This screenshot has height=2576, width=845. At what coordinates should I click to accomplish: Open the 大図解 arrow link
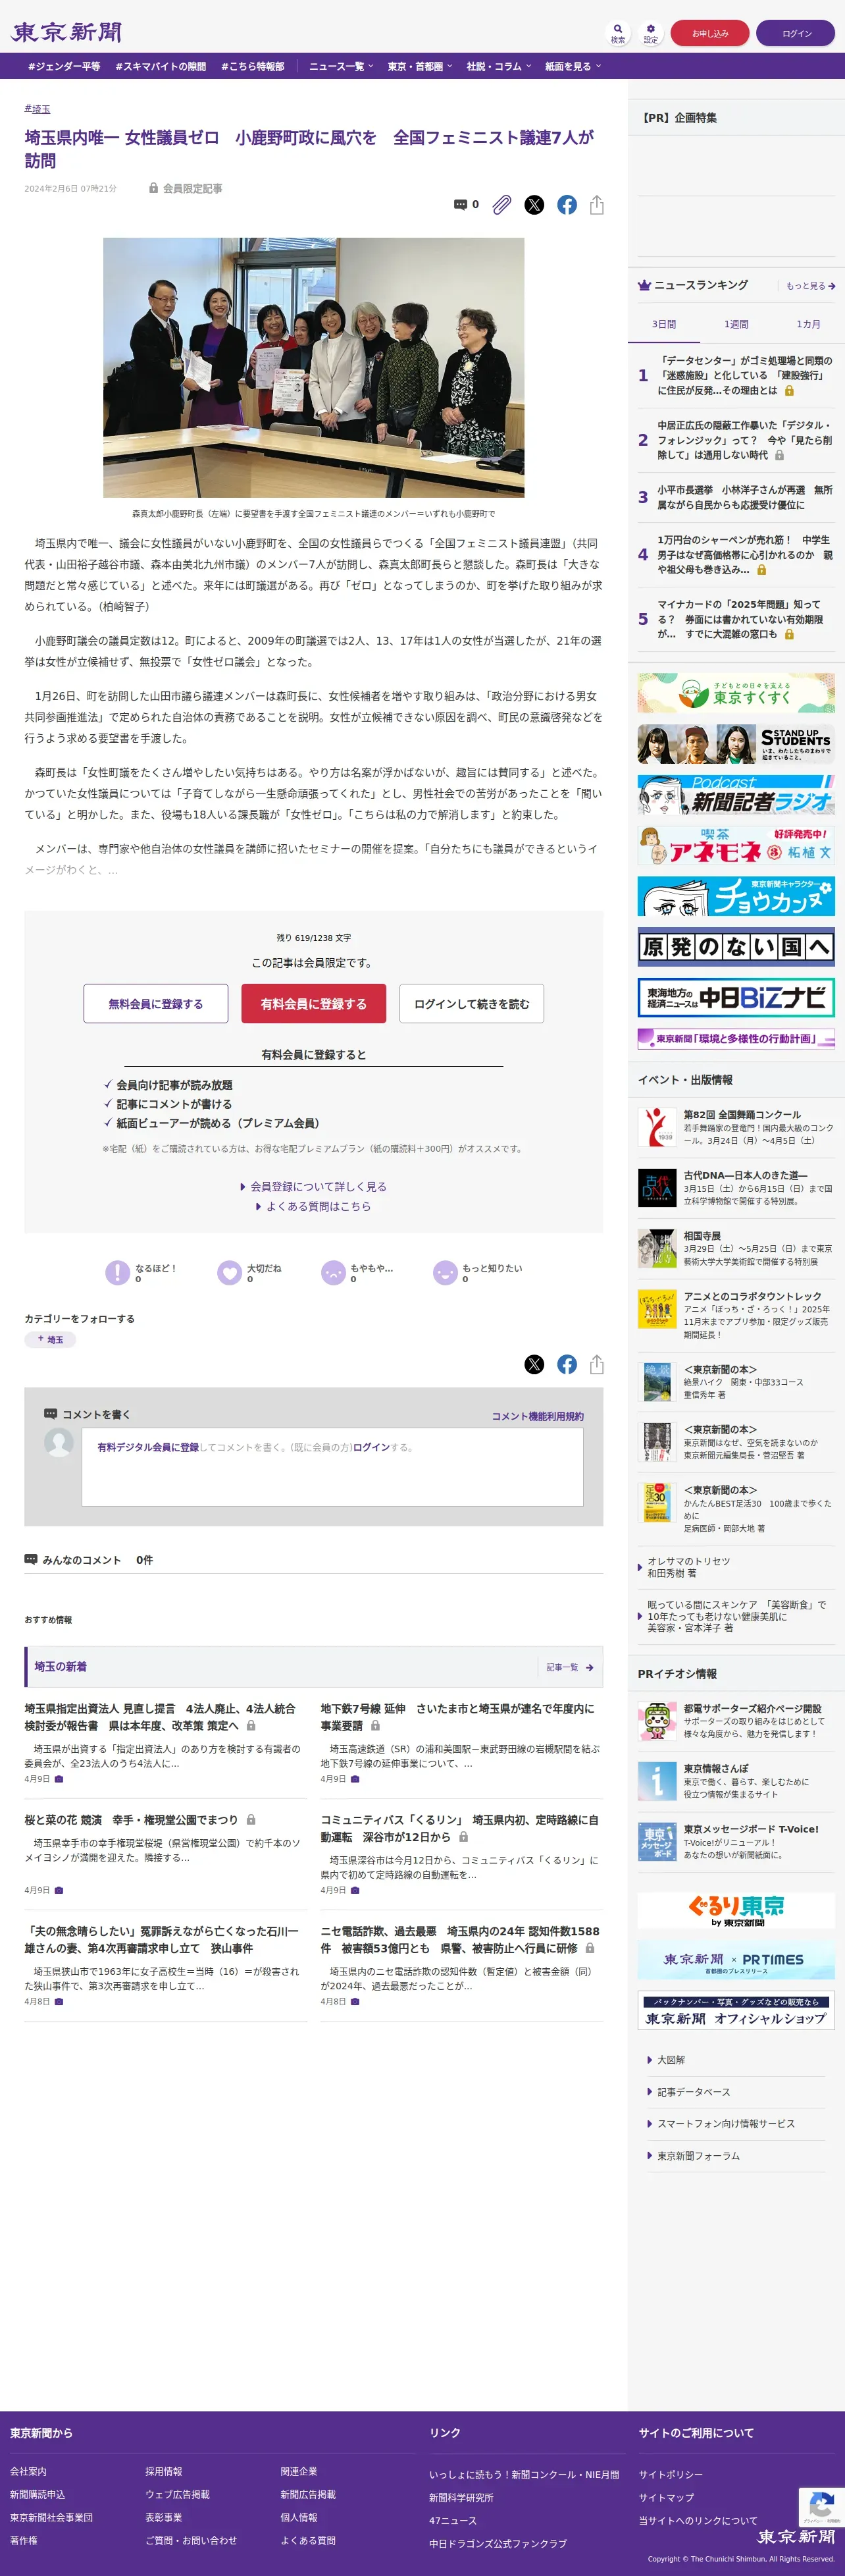pos(670,2060)
